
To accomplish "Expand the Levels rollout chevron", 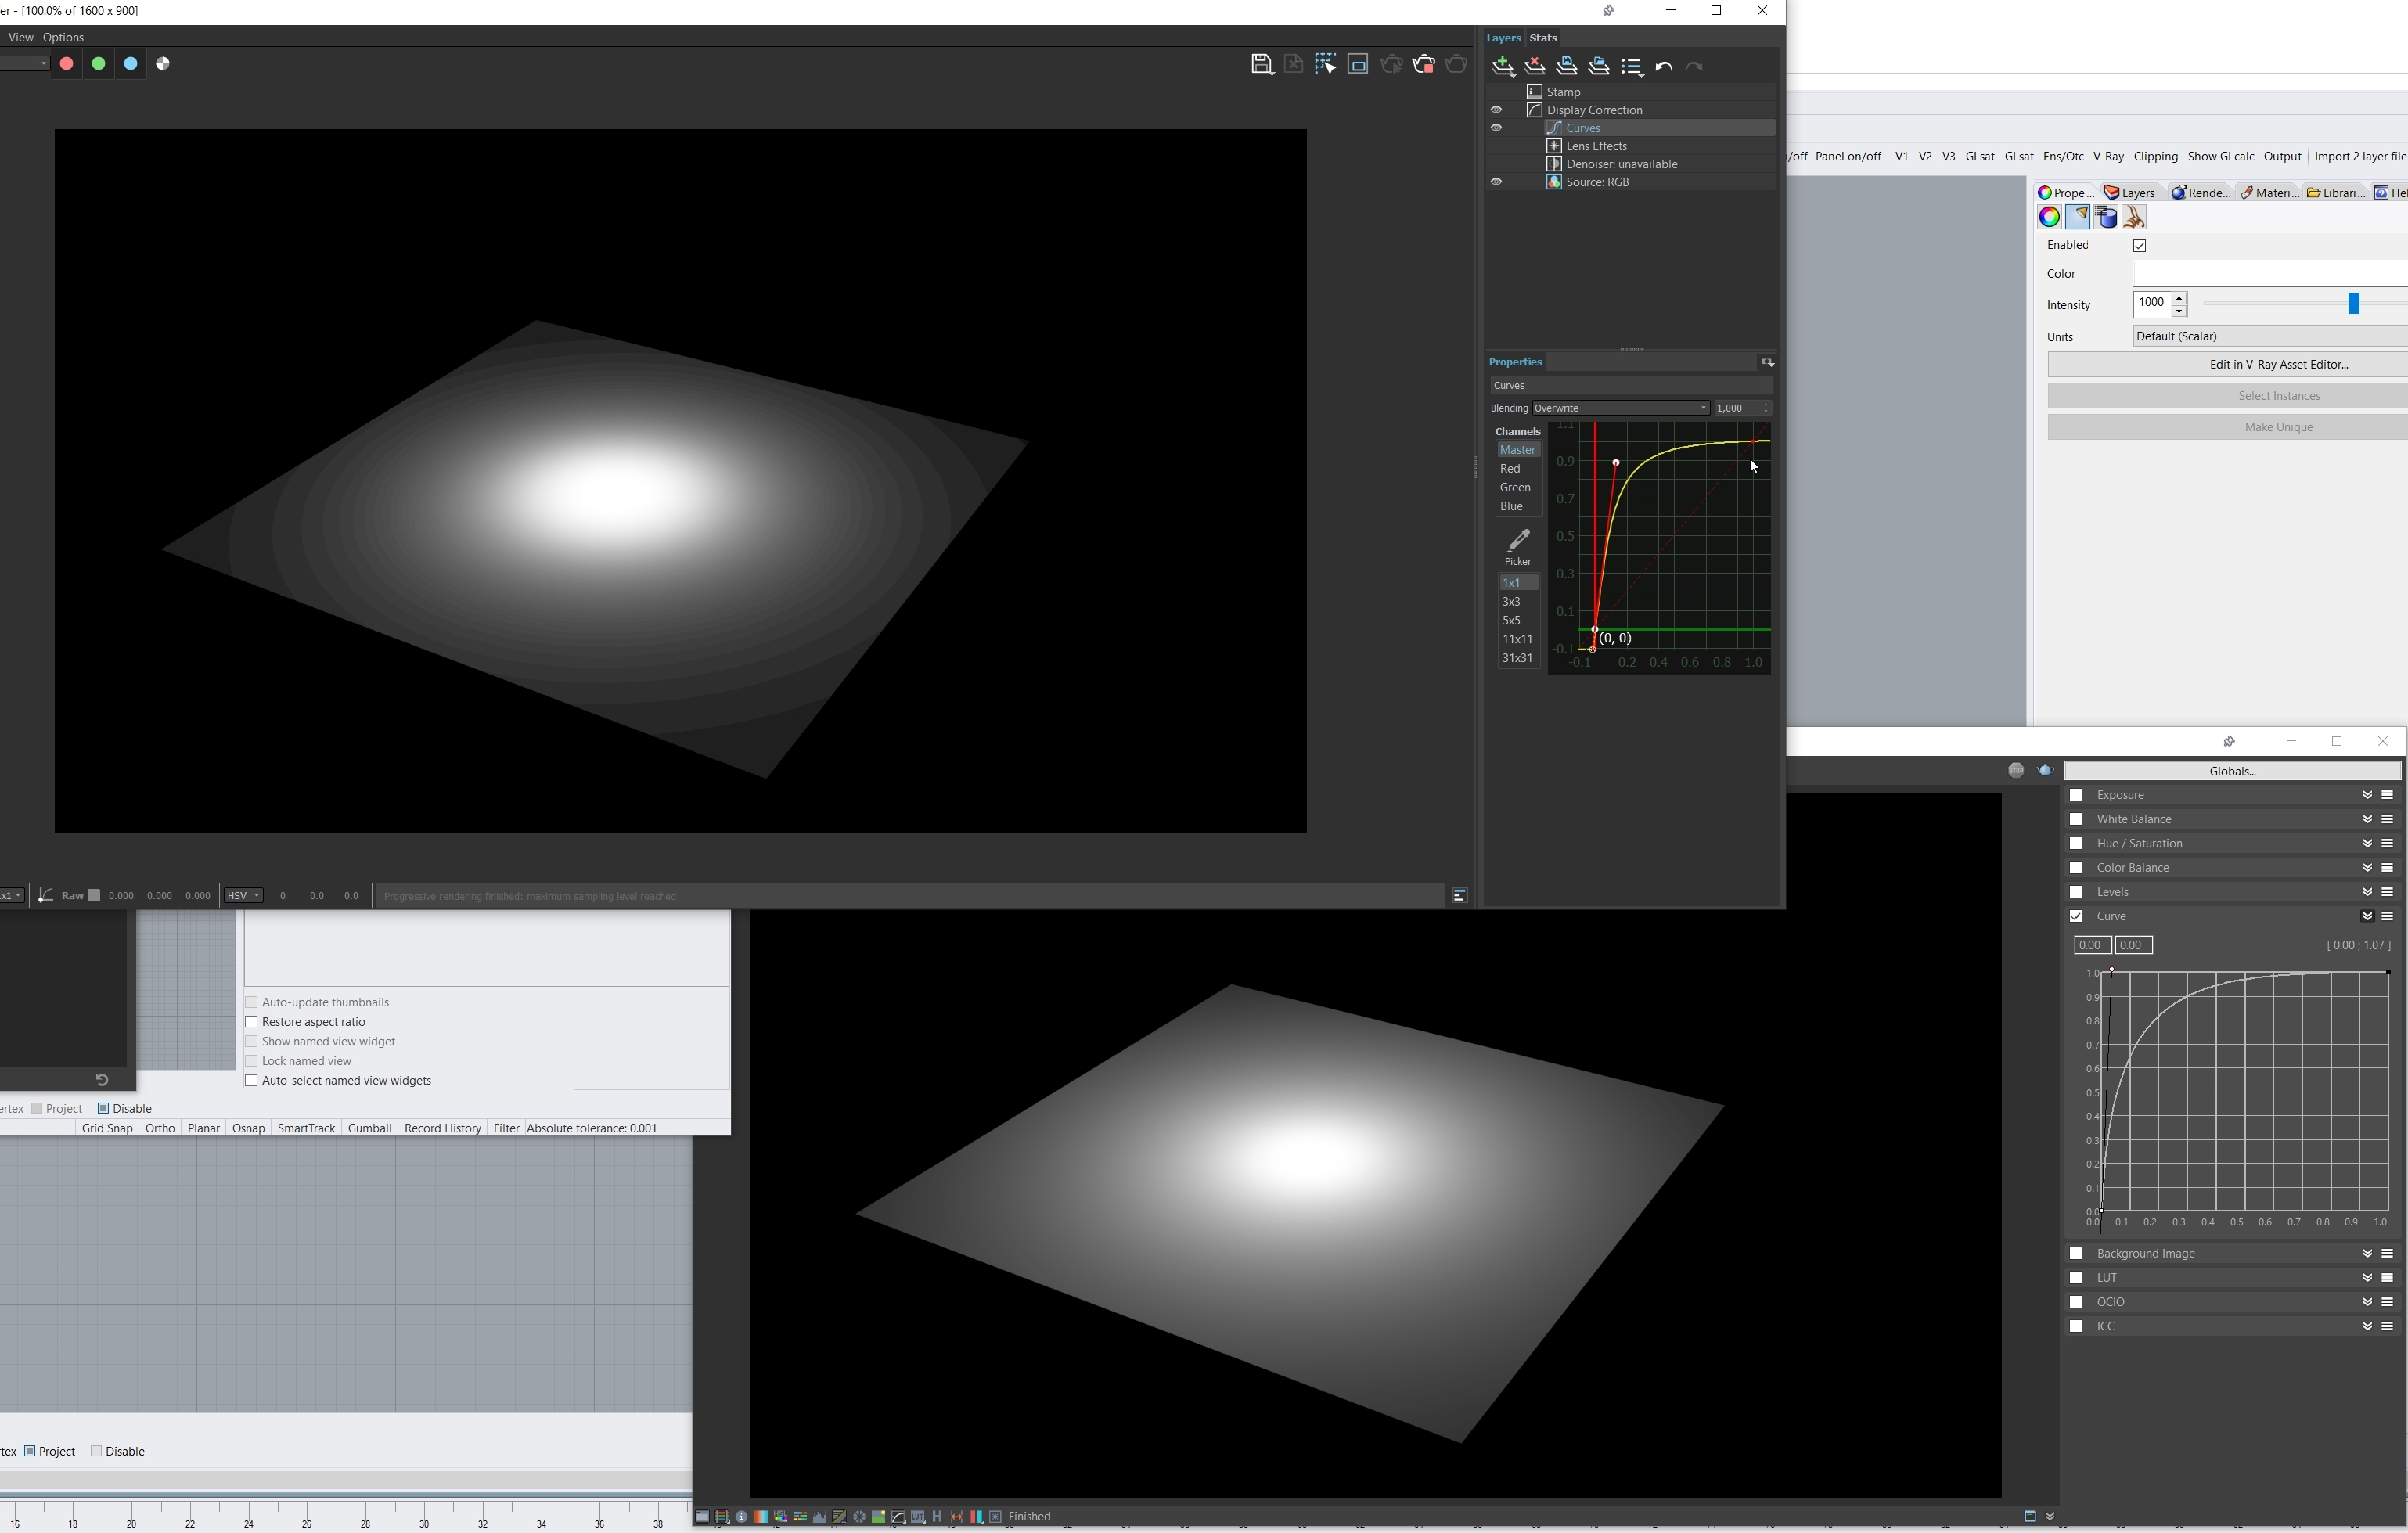I will click(2367, 892).
